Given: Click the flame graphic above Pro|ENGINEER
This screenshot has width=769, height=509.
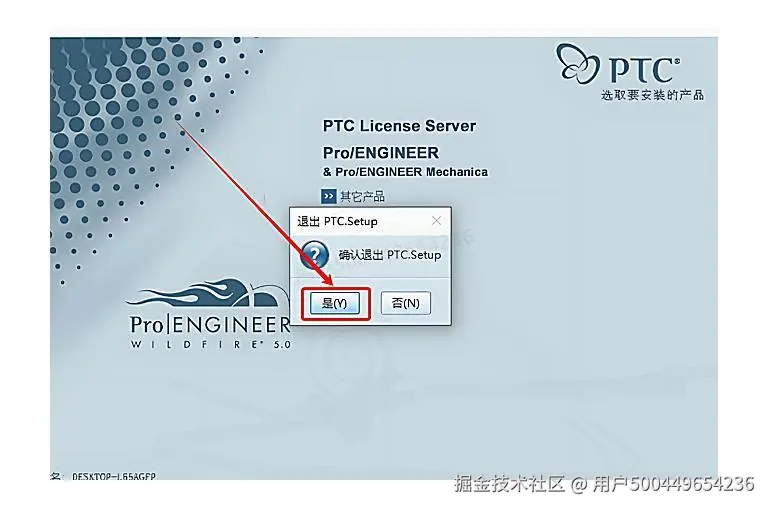Looking at the screenshot, I should (x=206, y=293).
